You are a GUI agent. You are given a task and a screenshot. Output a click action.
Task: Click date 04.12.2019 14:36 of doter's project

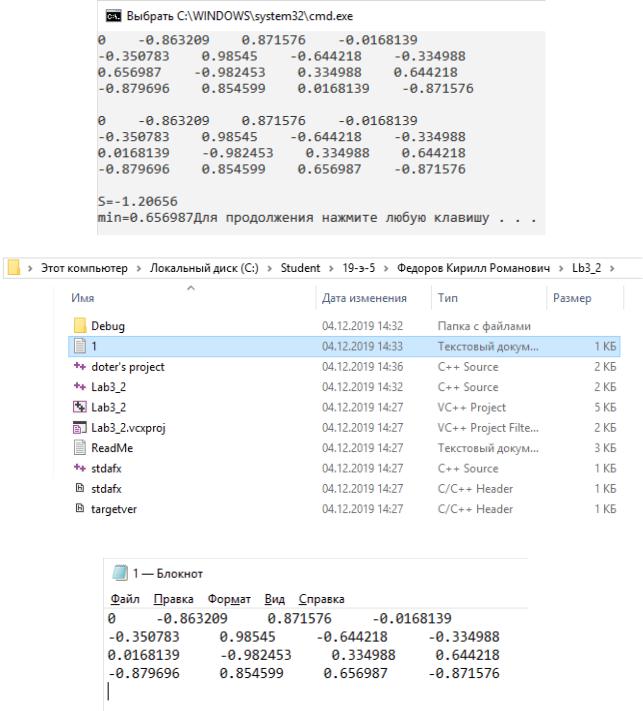362,366
